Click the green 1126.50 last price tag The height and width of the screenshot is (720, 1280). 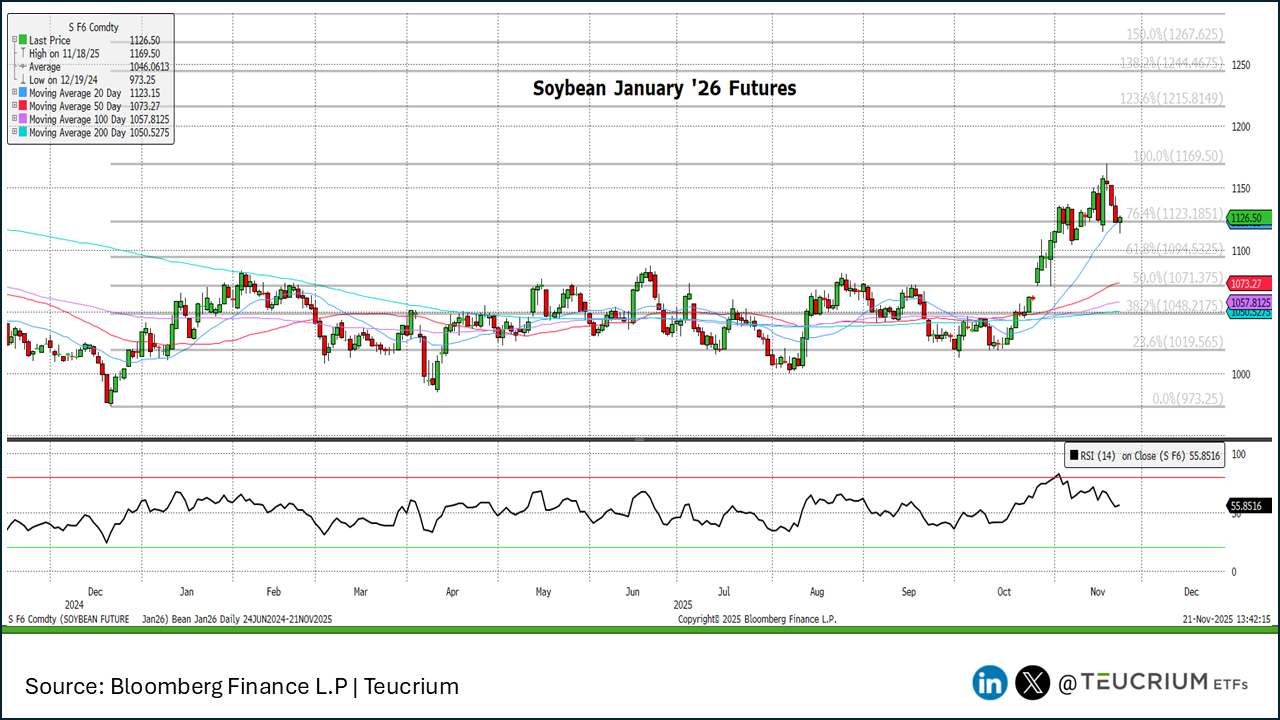coord(1250,218)
